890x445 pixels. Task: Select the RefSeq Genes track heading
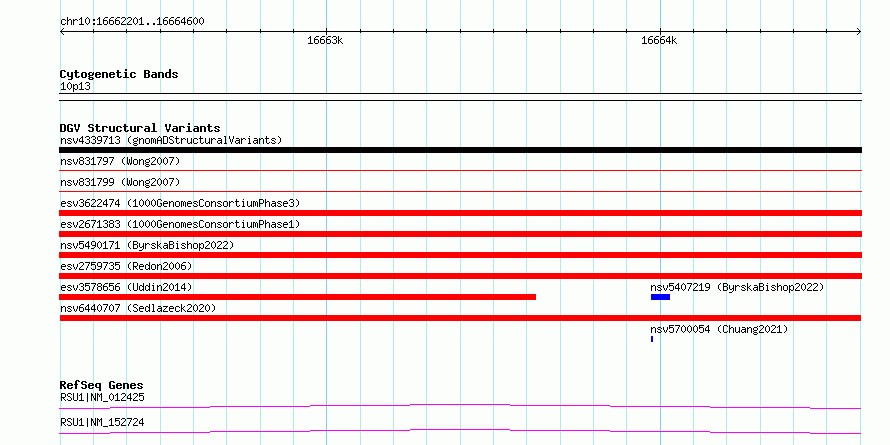[x=102, y=385]
